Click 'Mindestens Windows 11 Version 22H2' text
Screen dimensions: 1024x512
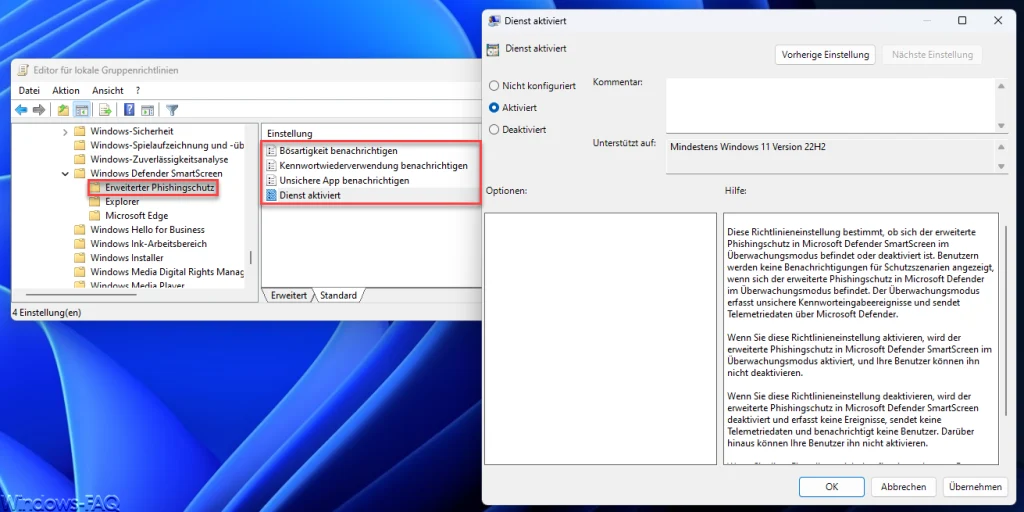[748, 147]
